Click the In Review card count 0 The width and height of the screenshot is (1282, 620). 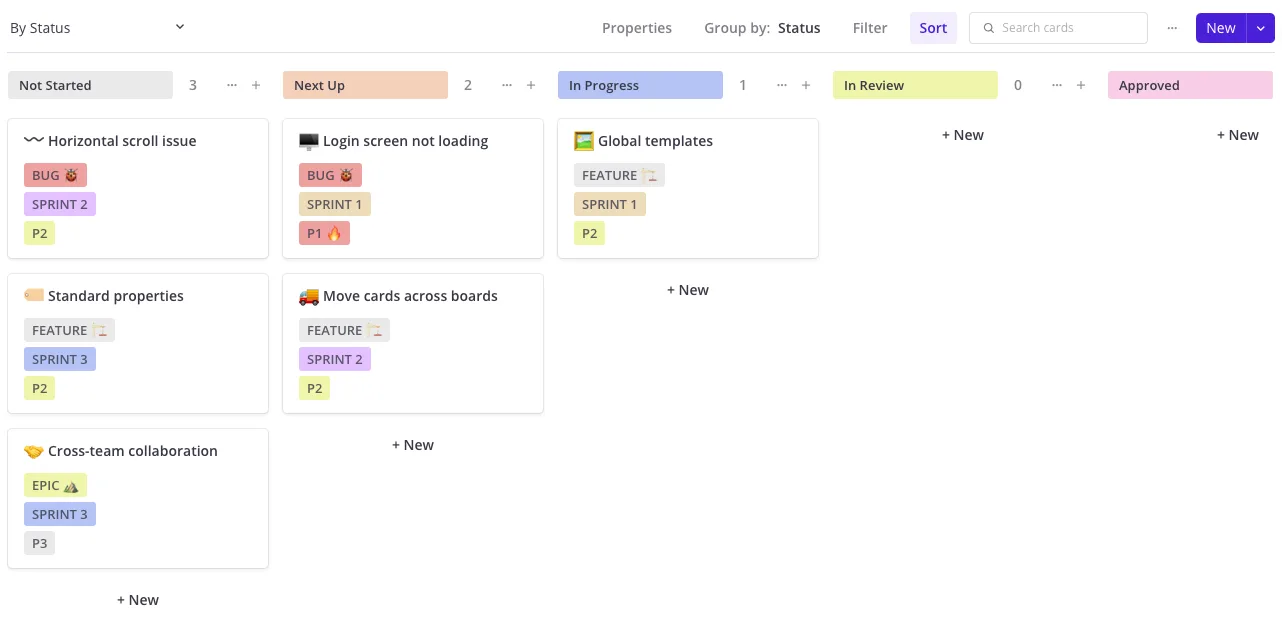[x=1018, y=85]
